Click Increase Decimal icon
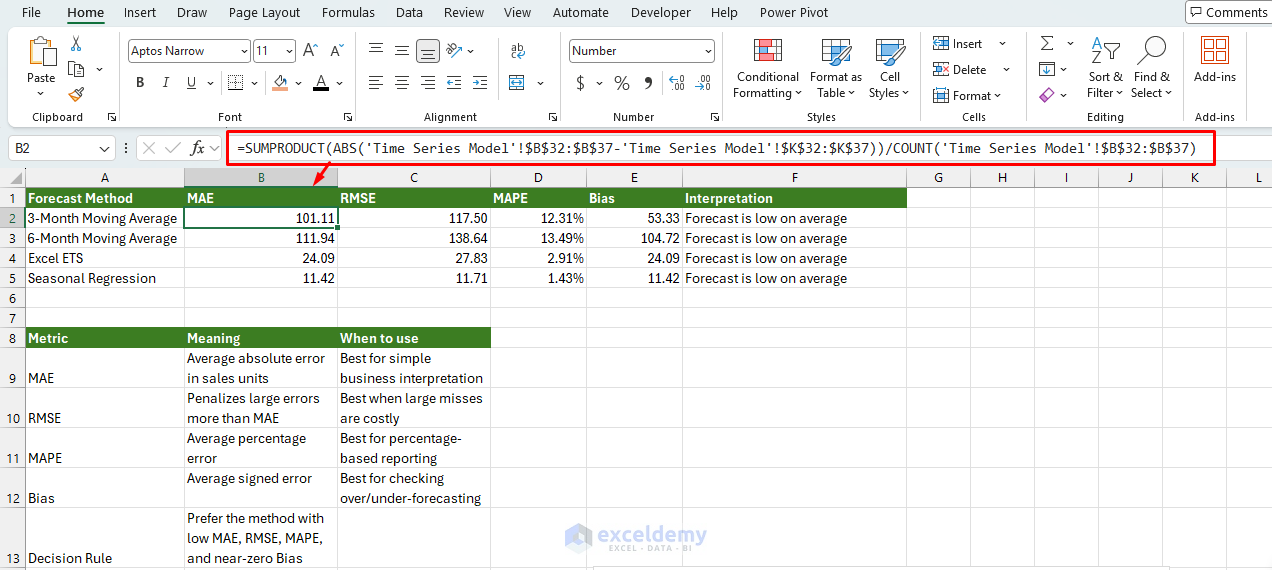 676,83
